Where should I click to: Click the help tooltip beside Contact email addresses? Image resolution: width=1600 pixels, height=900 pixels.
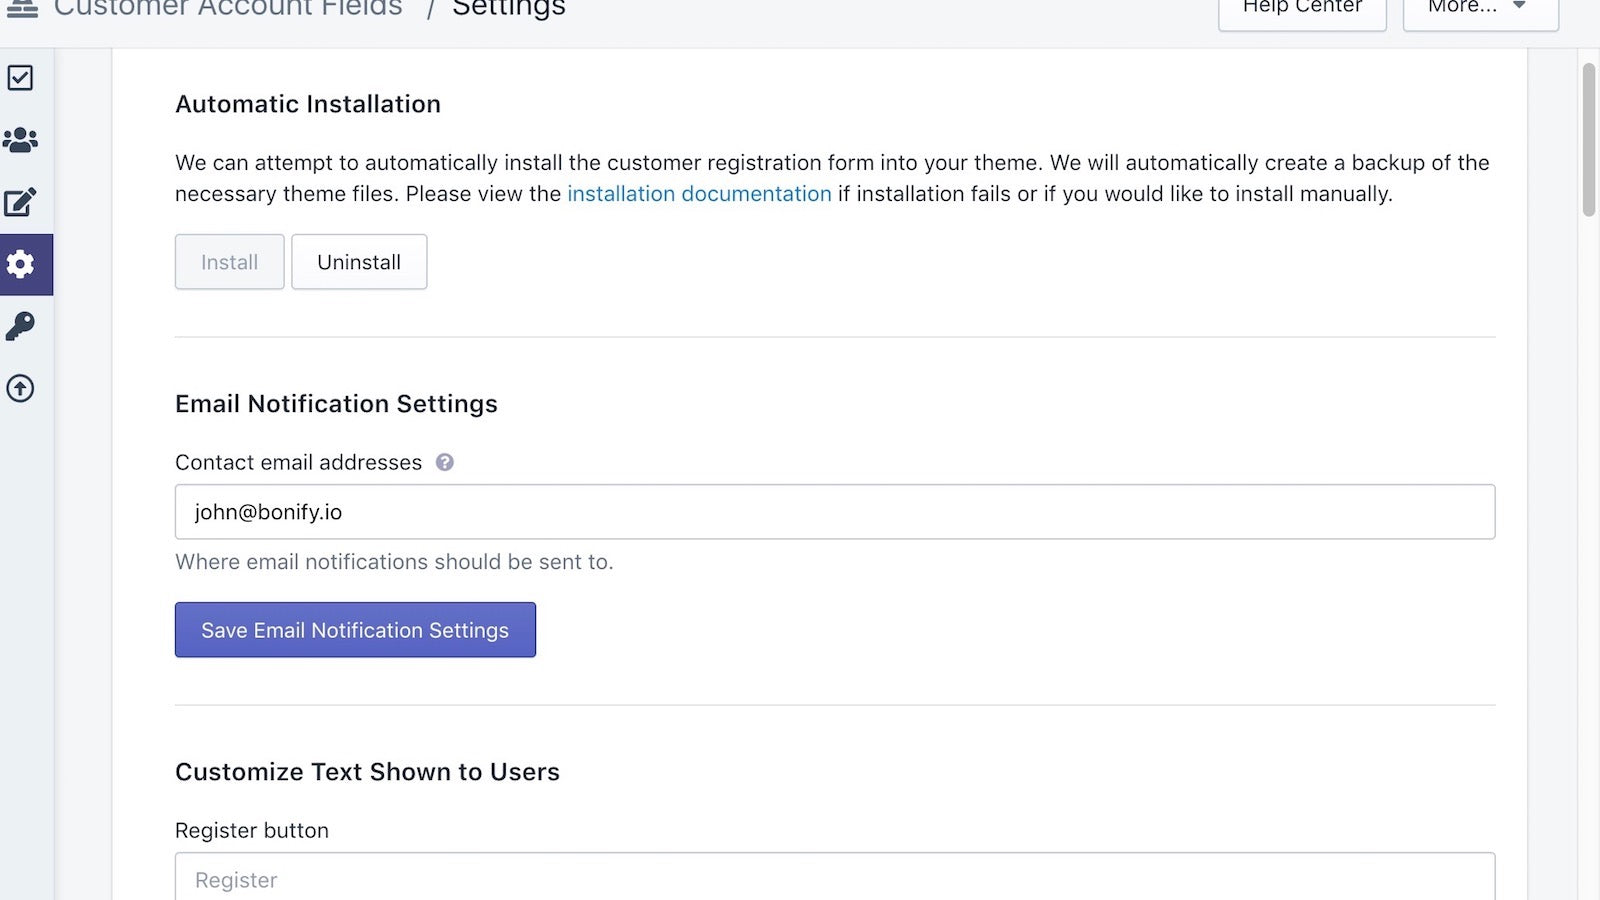(x=445, y=462)
